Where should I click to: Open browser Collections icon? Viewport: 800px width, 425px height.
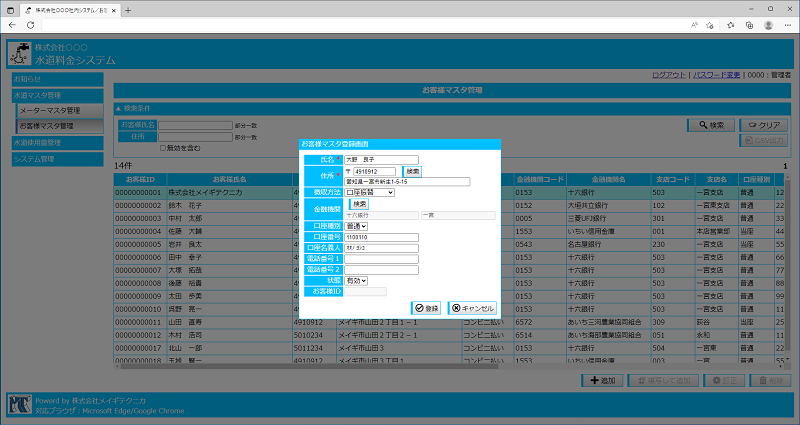pyautogui.click(x=748, y=25)
